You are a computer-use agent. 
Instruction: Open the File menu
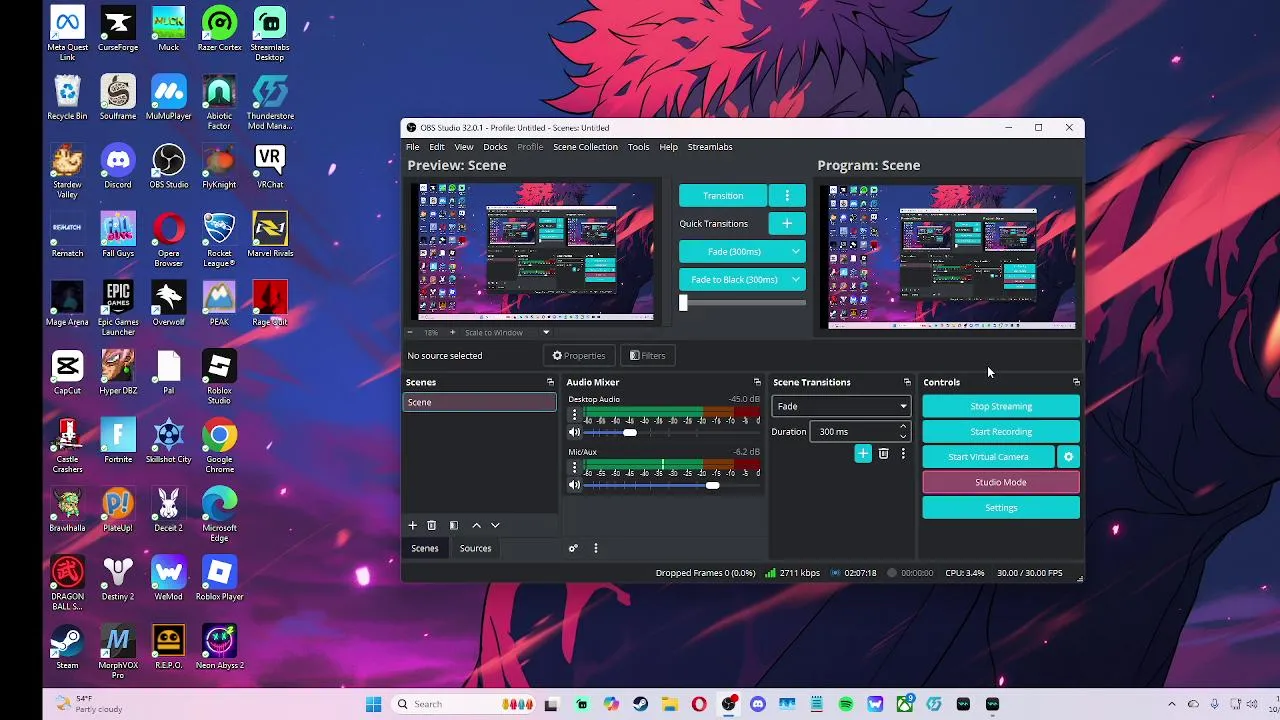pos(412,147)
